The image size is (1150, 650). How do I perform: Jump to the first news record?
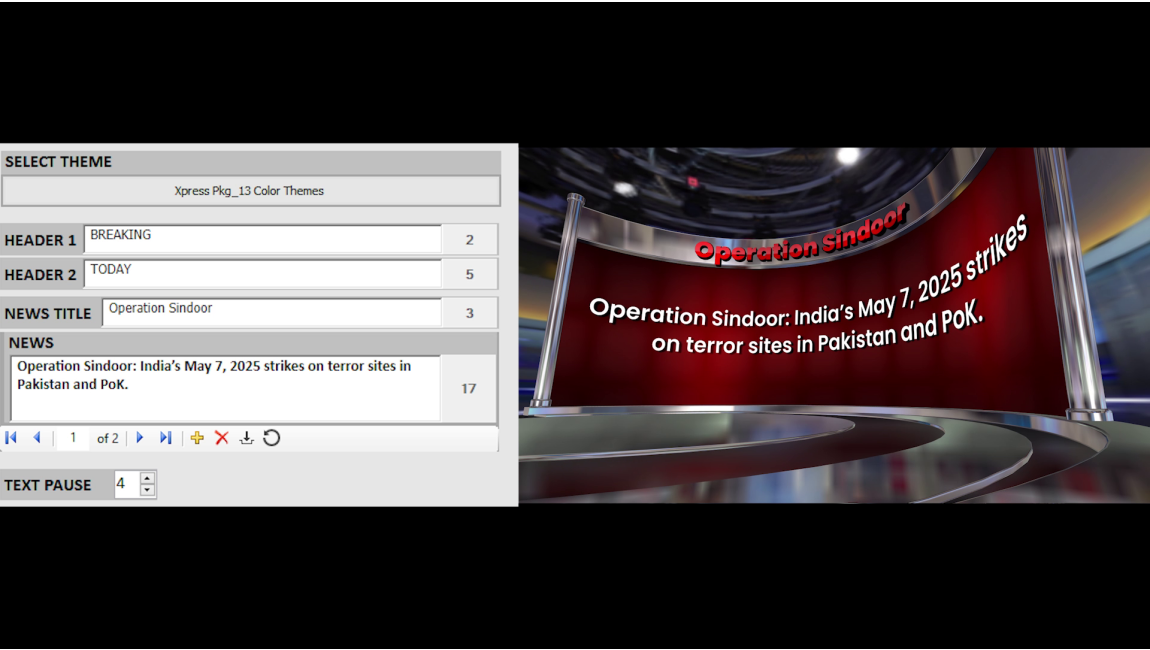click(x=11, y=438)
